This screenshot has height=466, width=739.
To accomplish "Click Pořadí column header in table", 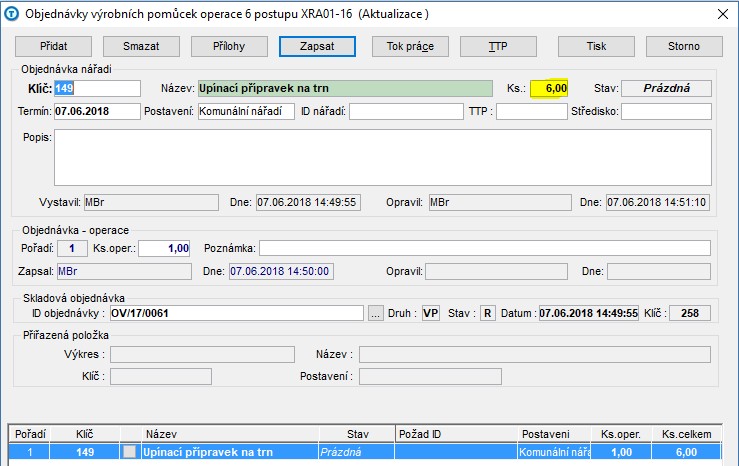I will coord(29,434).
